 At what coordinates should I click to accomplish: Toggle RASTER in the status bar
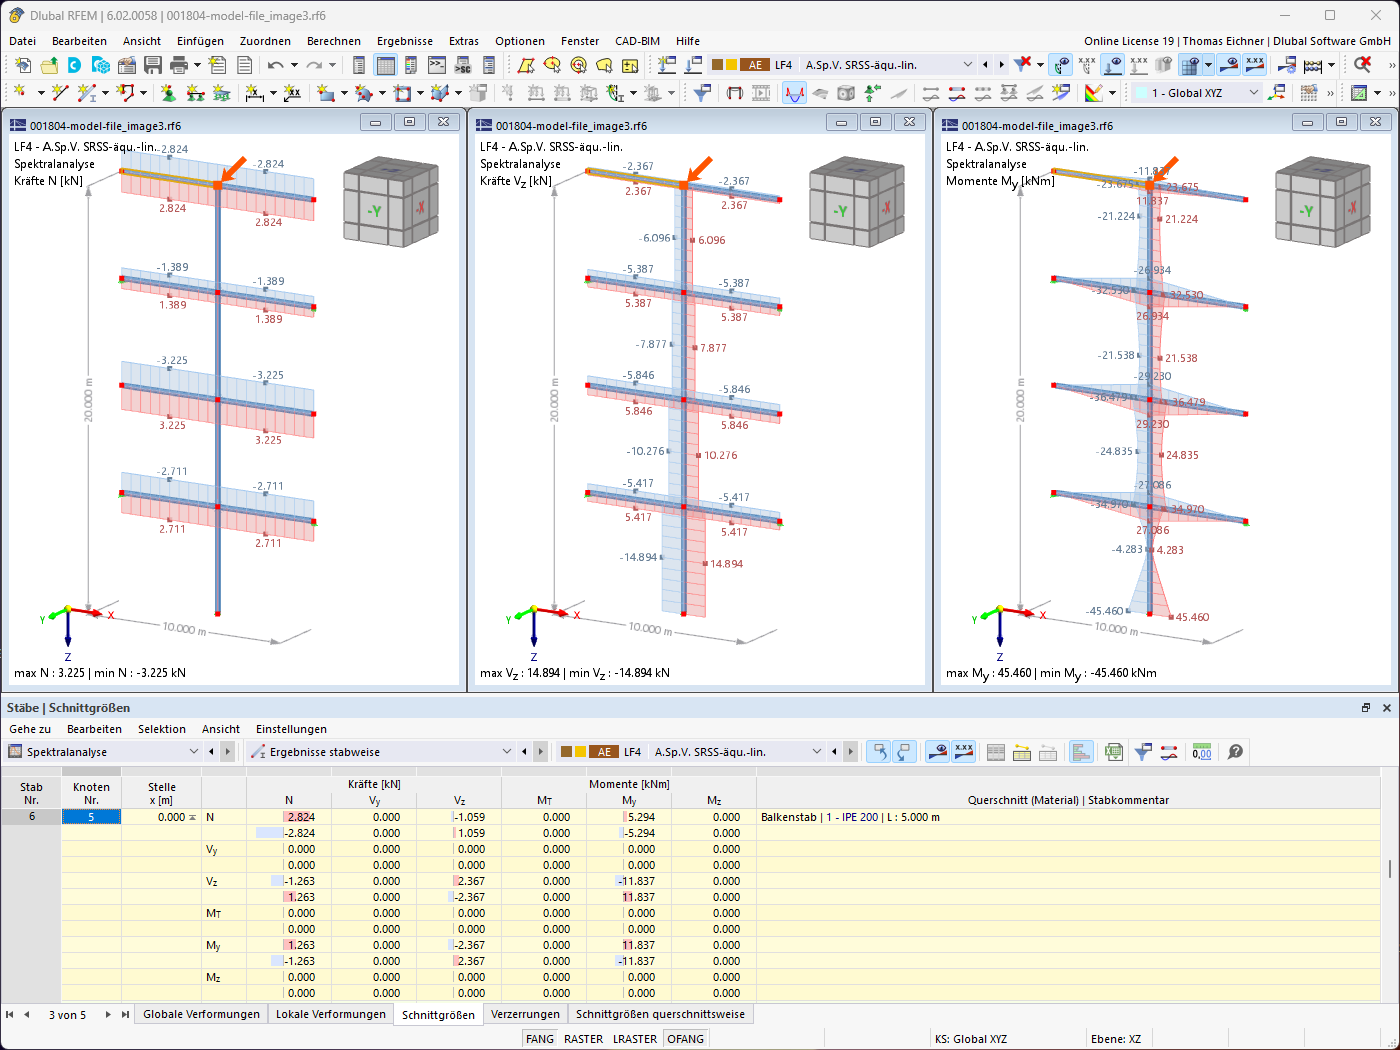coord(582,1038)
